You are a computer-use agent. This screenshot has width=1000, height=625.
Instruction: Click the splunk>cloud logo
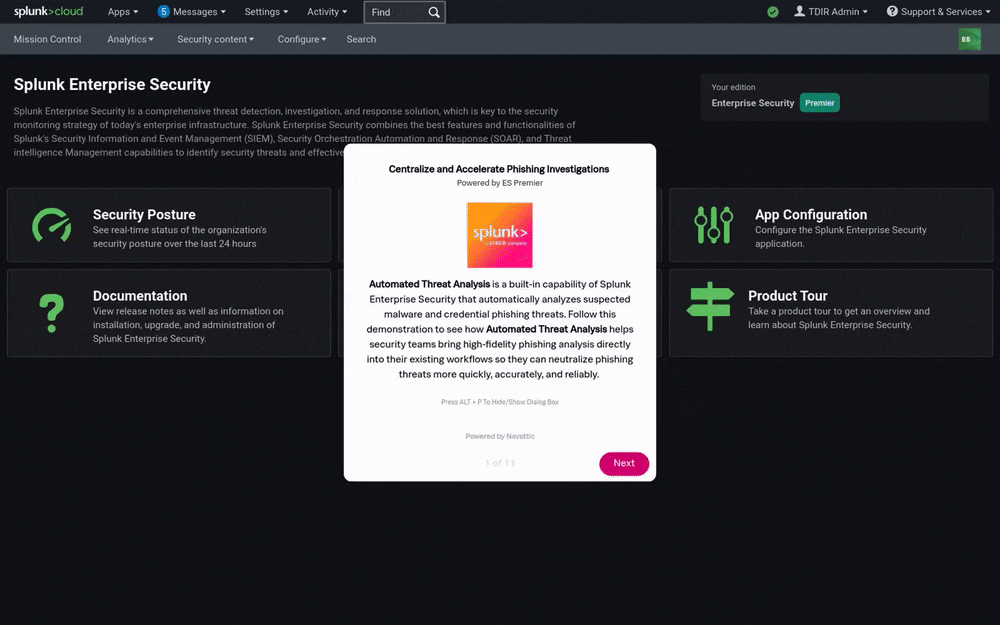[x=48, y=11]
